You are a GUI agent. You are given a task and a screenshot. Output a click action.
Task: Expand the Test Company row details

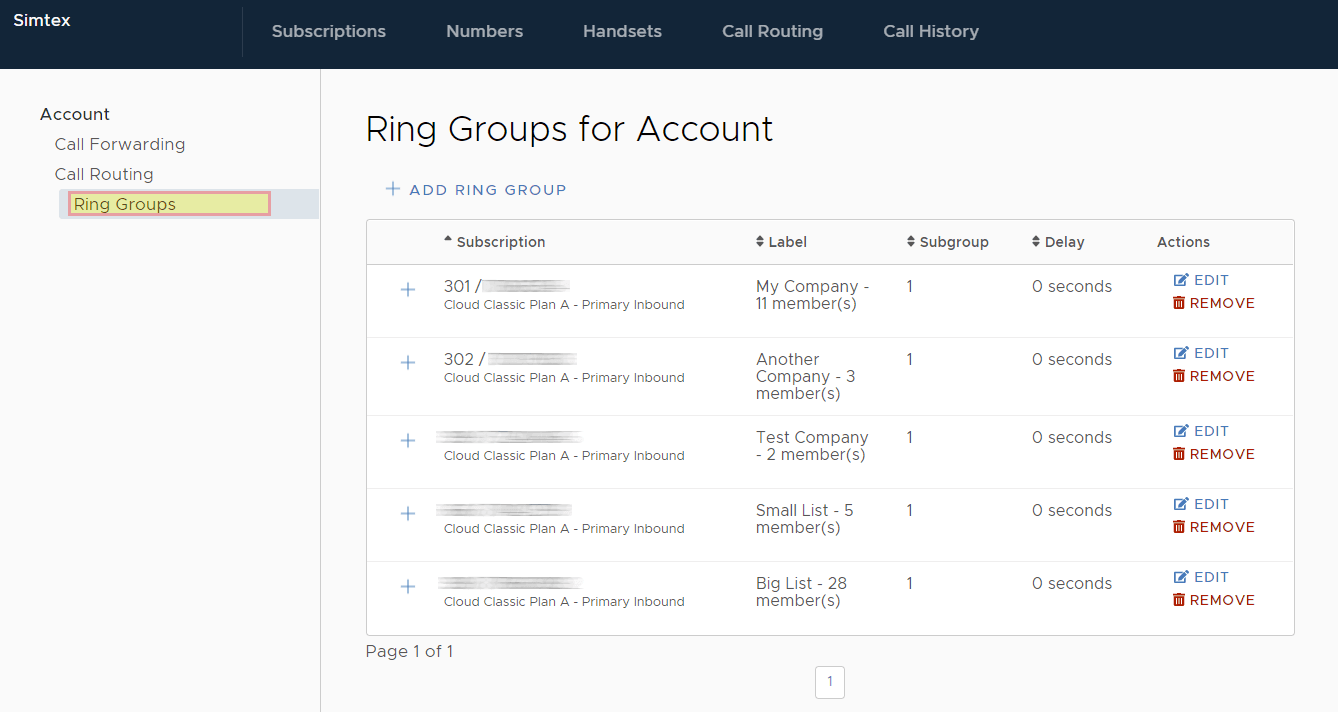408,441
